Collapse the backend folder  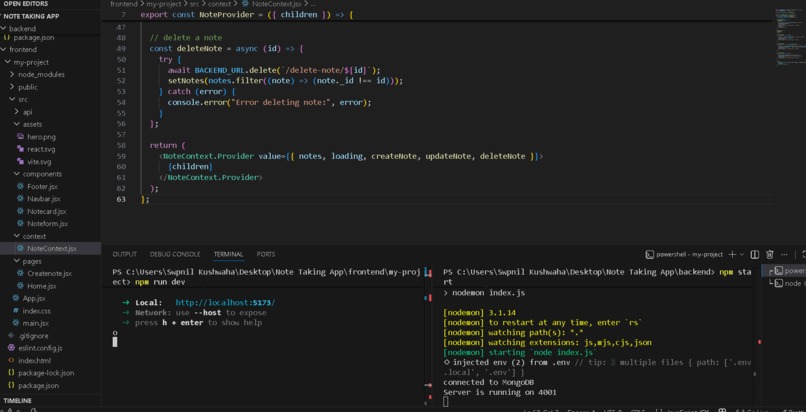pyautogui.click(x=50, y=28)
